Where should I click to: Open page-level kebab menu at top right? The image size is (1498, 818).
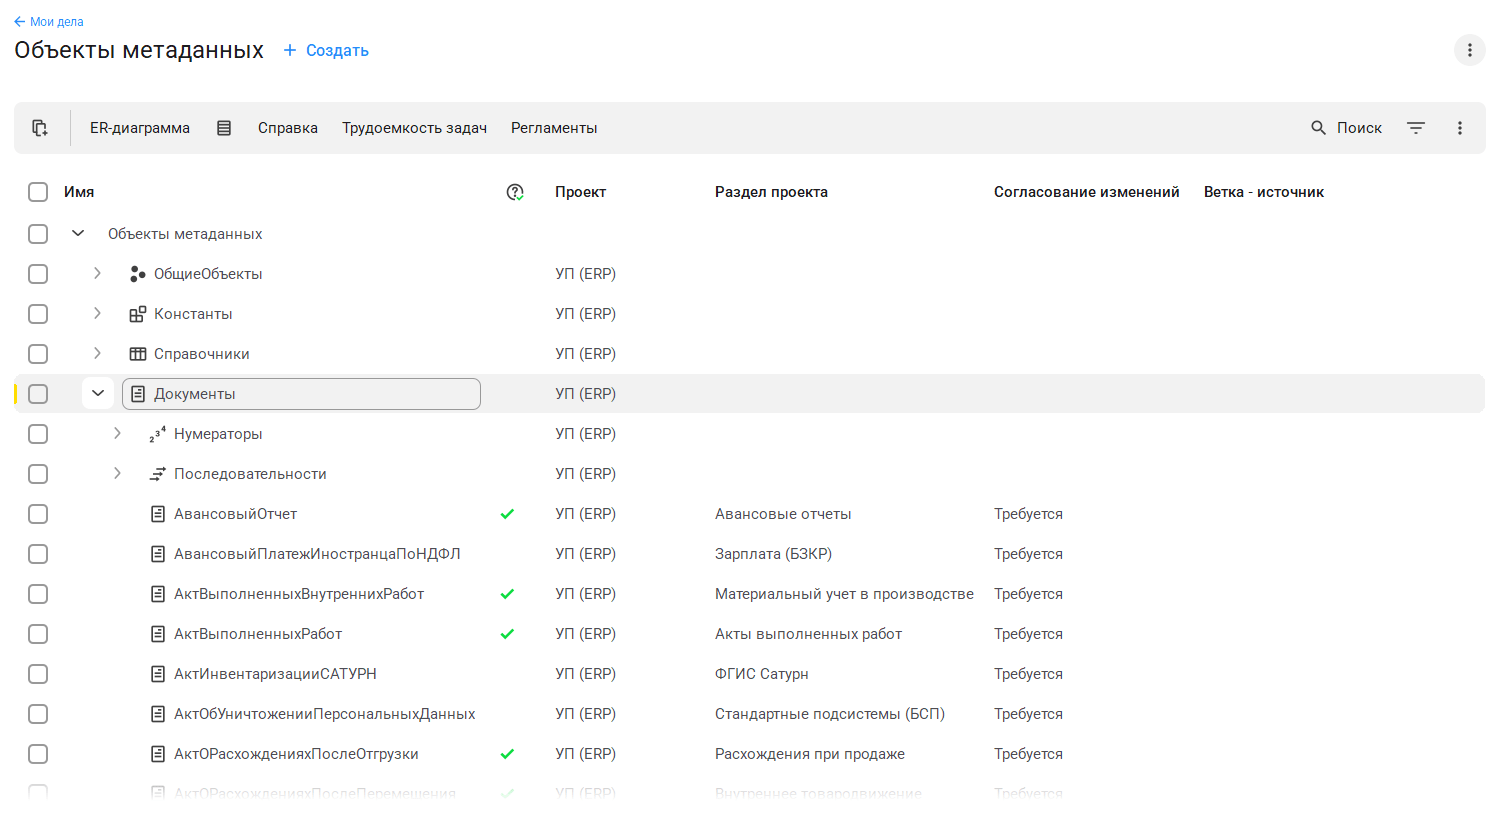(1469, 50)
